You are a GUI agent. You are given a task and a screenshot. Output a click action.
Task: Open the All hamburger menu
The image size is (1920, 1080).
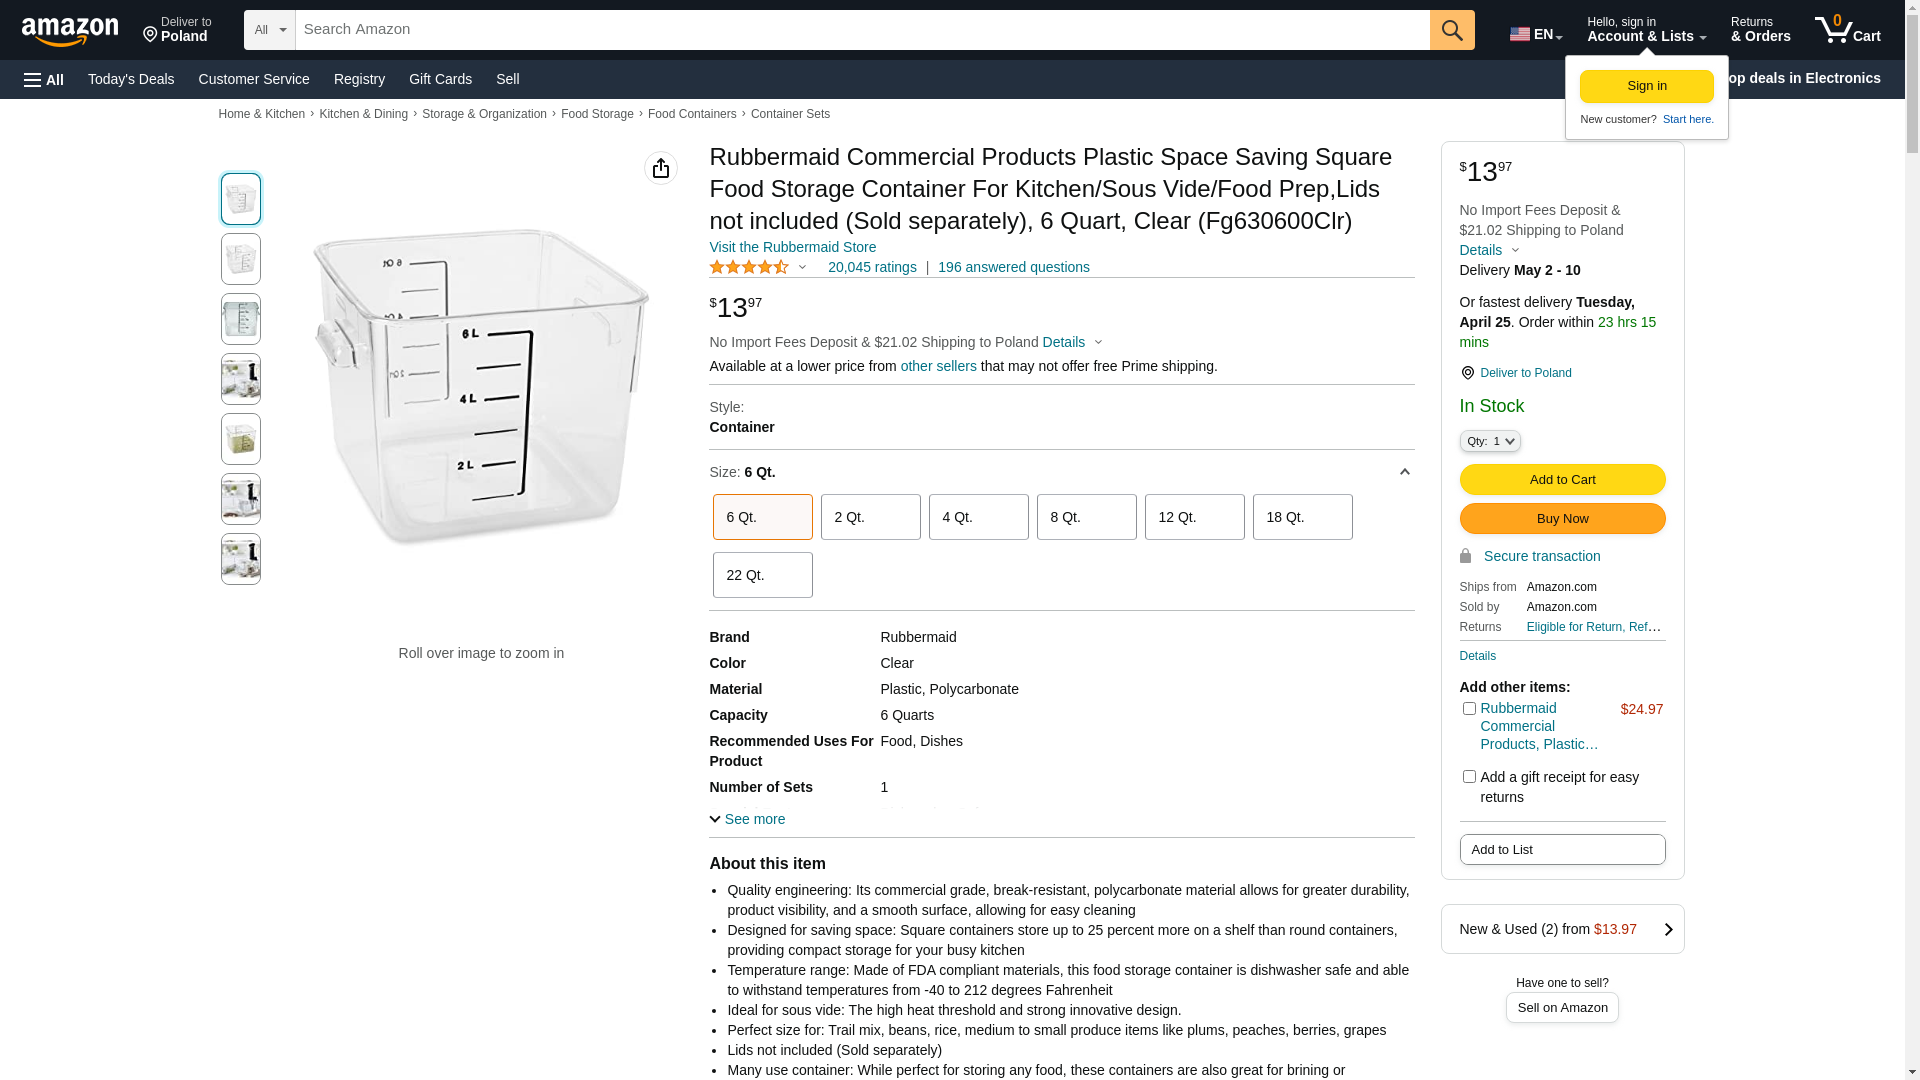[44, 79]
